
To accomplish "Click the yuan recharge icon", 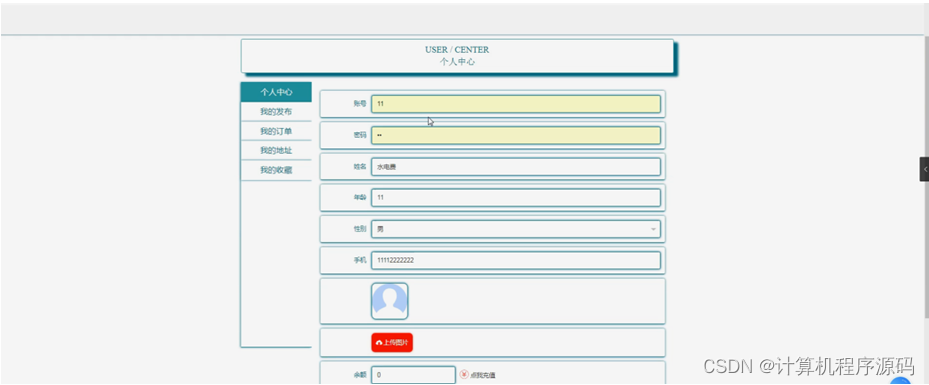I will [x=464, y=374].
